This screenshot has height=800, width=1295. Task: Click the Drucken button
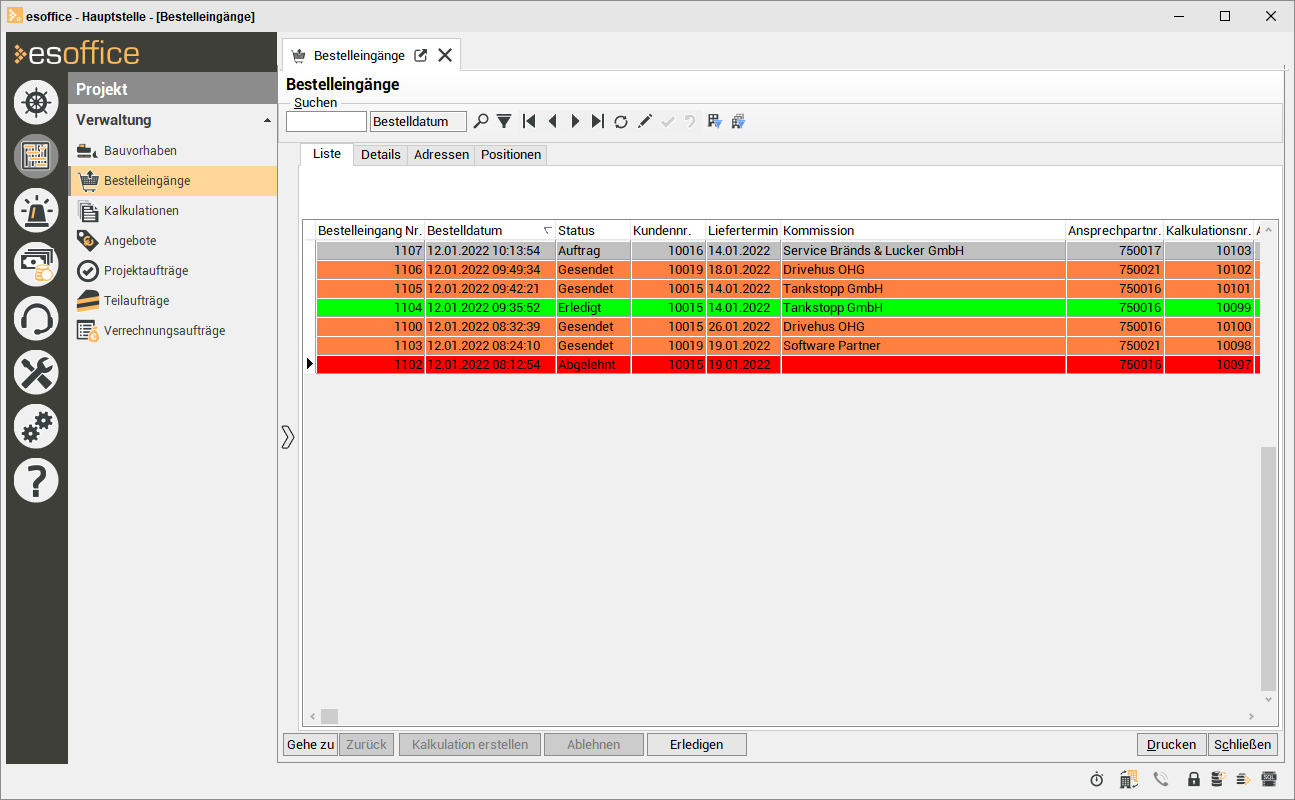tap(1171, 745)
